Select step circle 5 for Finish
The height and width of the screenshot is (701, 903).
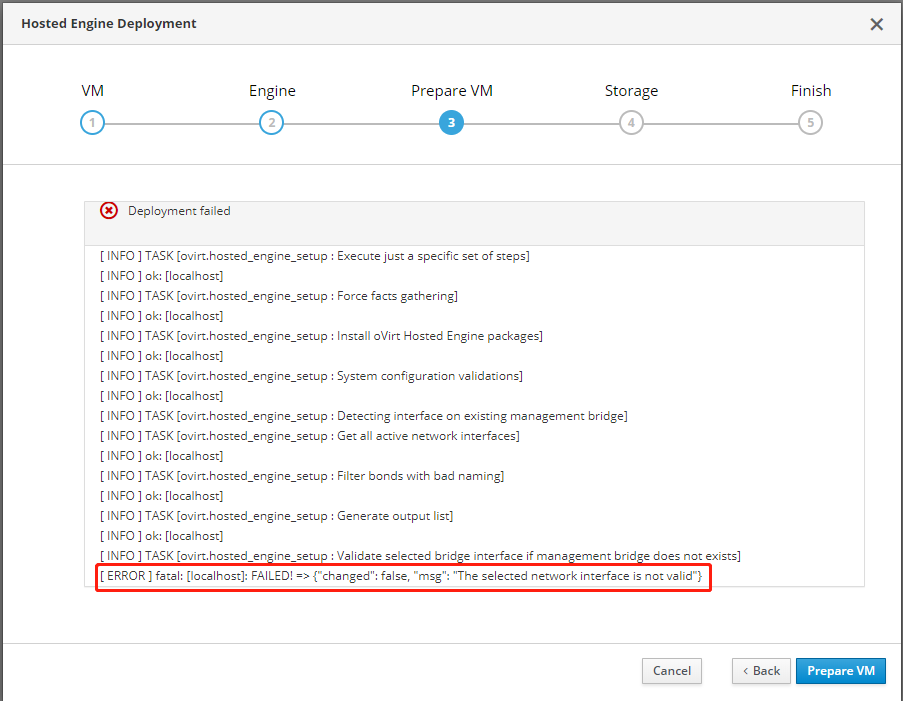pyautogui.click(x=810, y=122)
